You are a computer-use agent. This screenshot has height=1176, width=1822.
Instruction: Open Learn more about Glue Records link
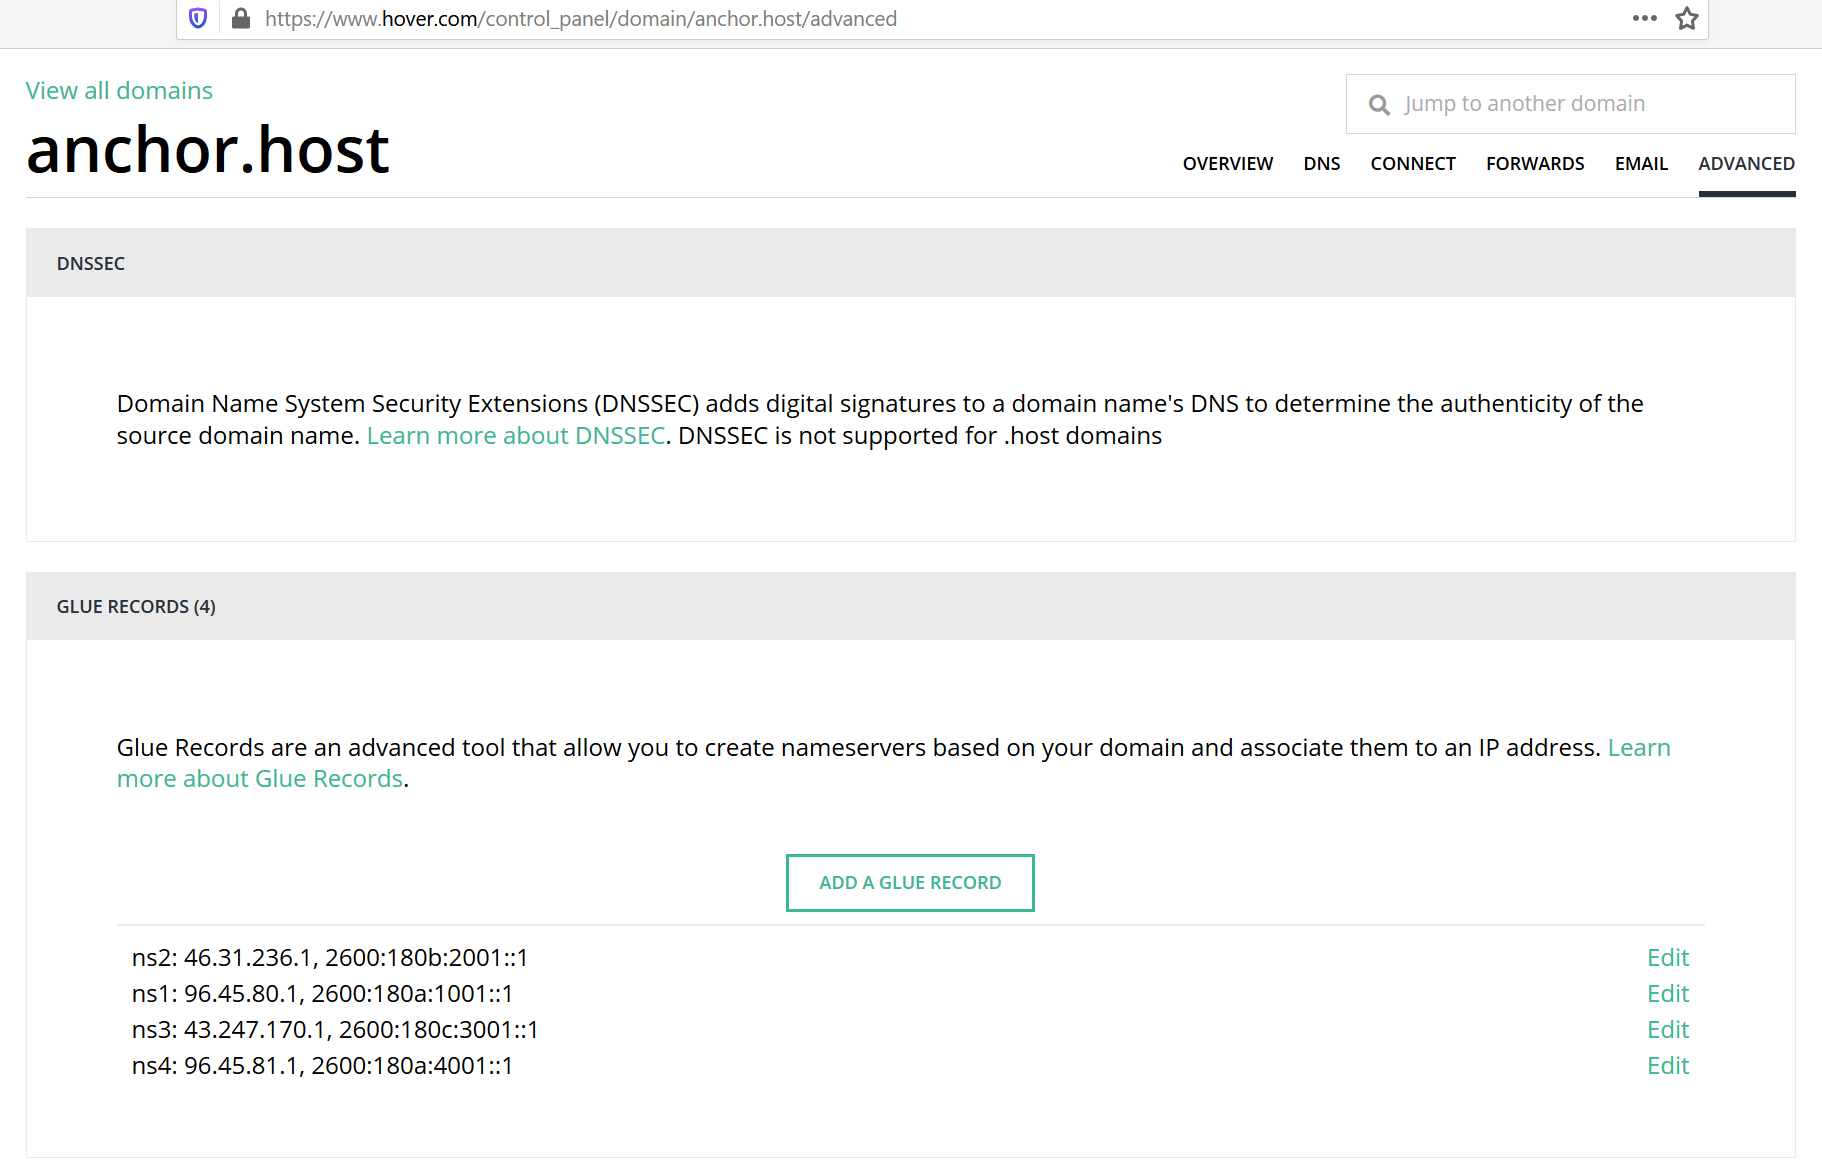260,779
